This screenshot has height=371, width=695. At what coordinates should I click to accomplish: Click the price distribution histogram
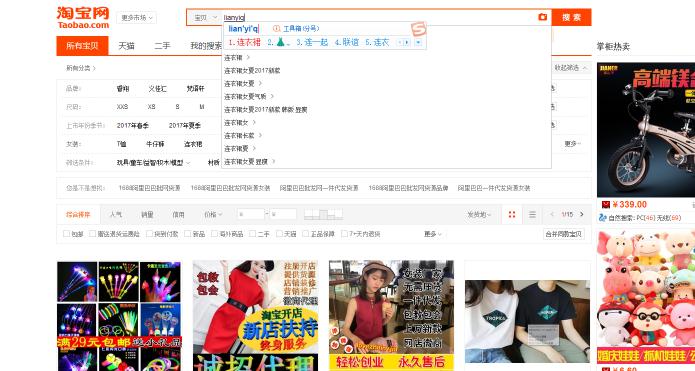pyautogui.click(x=323, y=215)
